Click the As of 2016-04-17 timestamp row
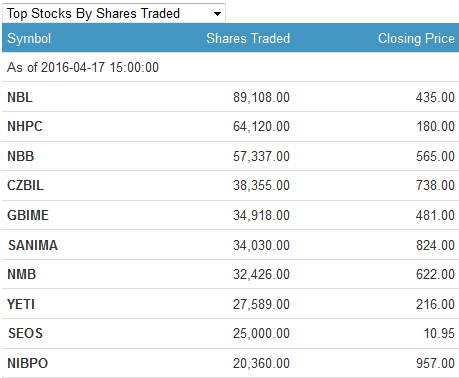 pos(230,67)
